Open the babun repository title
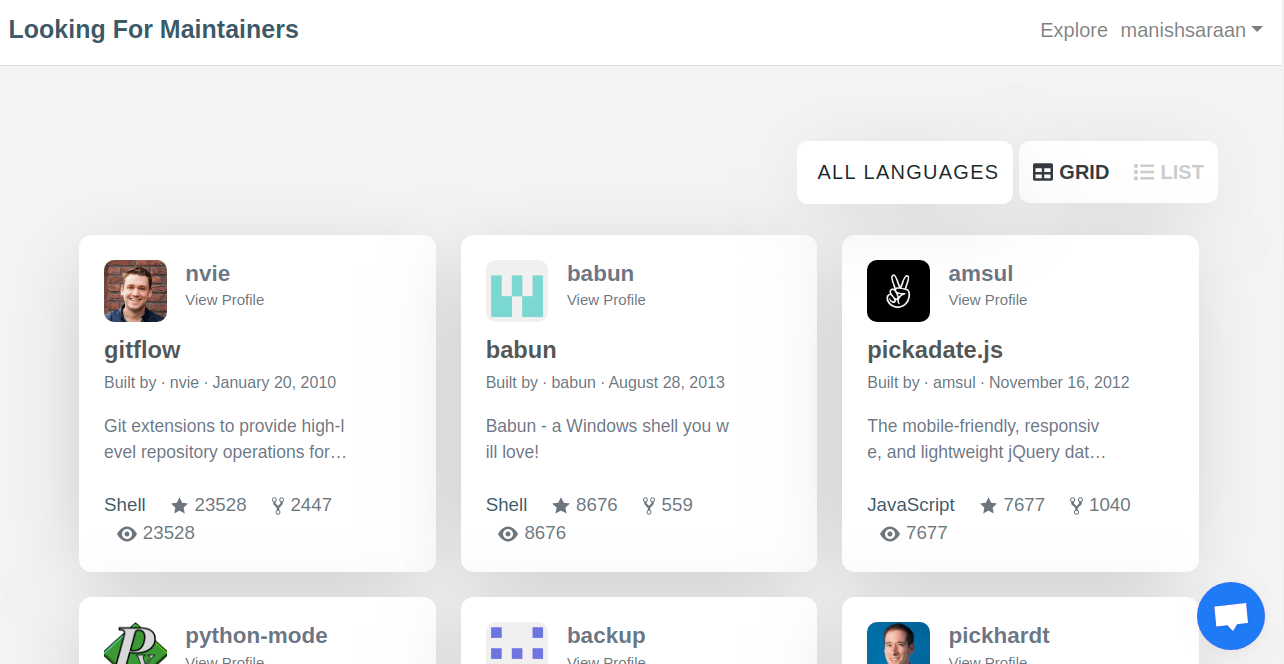The image size is (1284, 664). 521,350
